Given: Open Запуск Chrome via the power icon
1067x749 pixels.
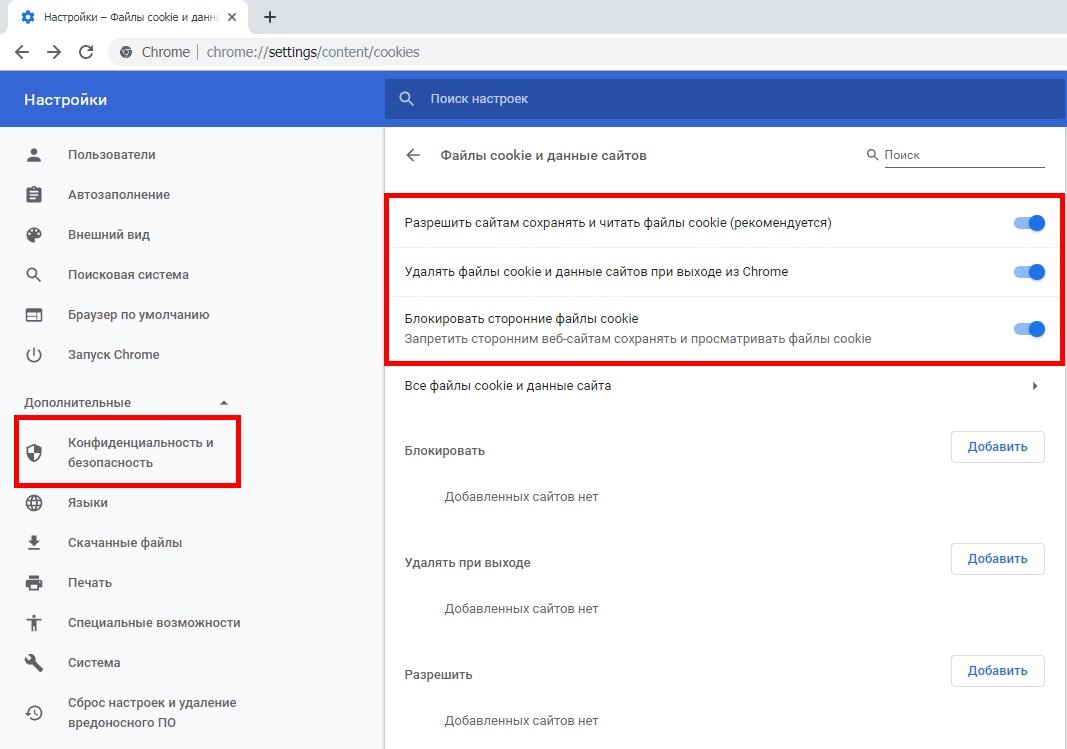Looking at the screenshot, I should click(33, 354).
